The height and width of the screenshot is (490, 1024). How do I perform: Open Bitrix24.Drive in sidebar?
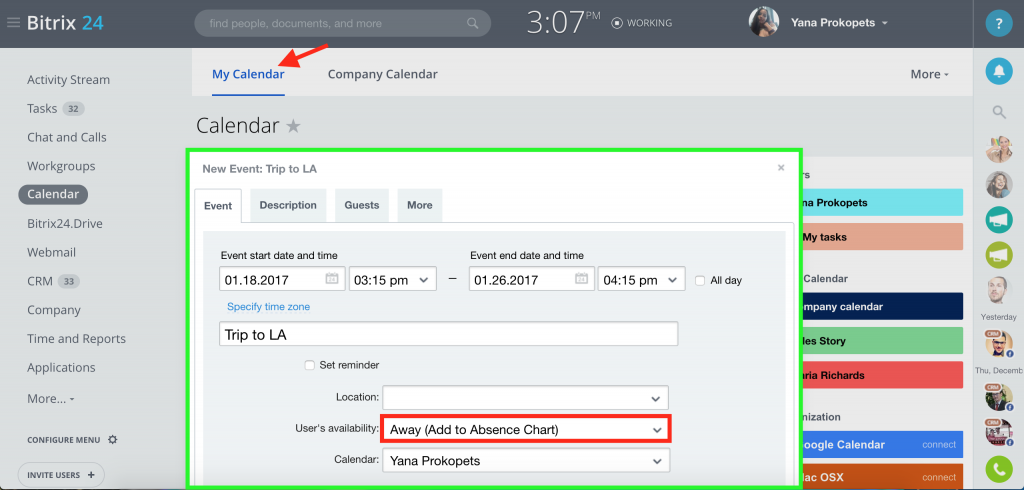[x=65, y=223]
